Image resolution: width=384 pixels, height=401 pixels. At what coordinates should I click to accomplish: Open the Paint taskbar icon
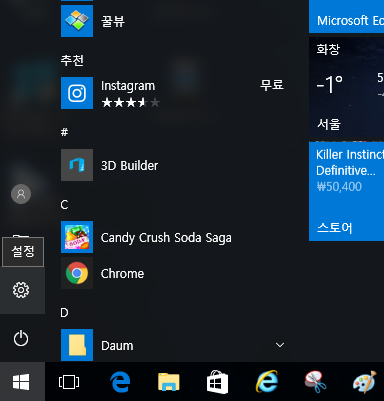pos(365,382)
